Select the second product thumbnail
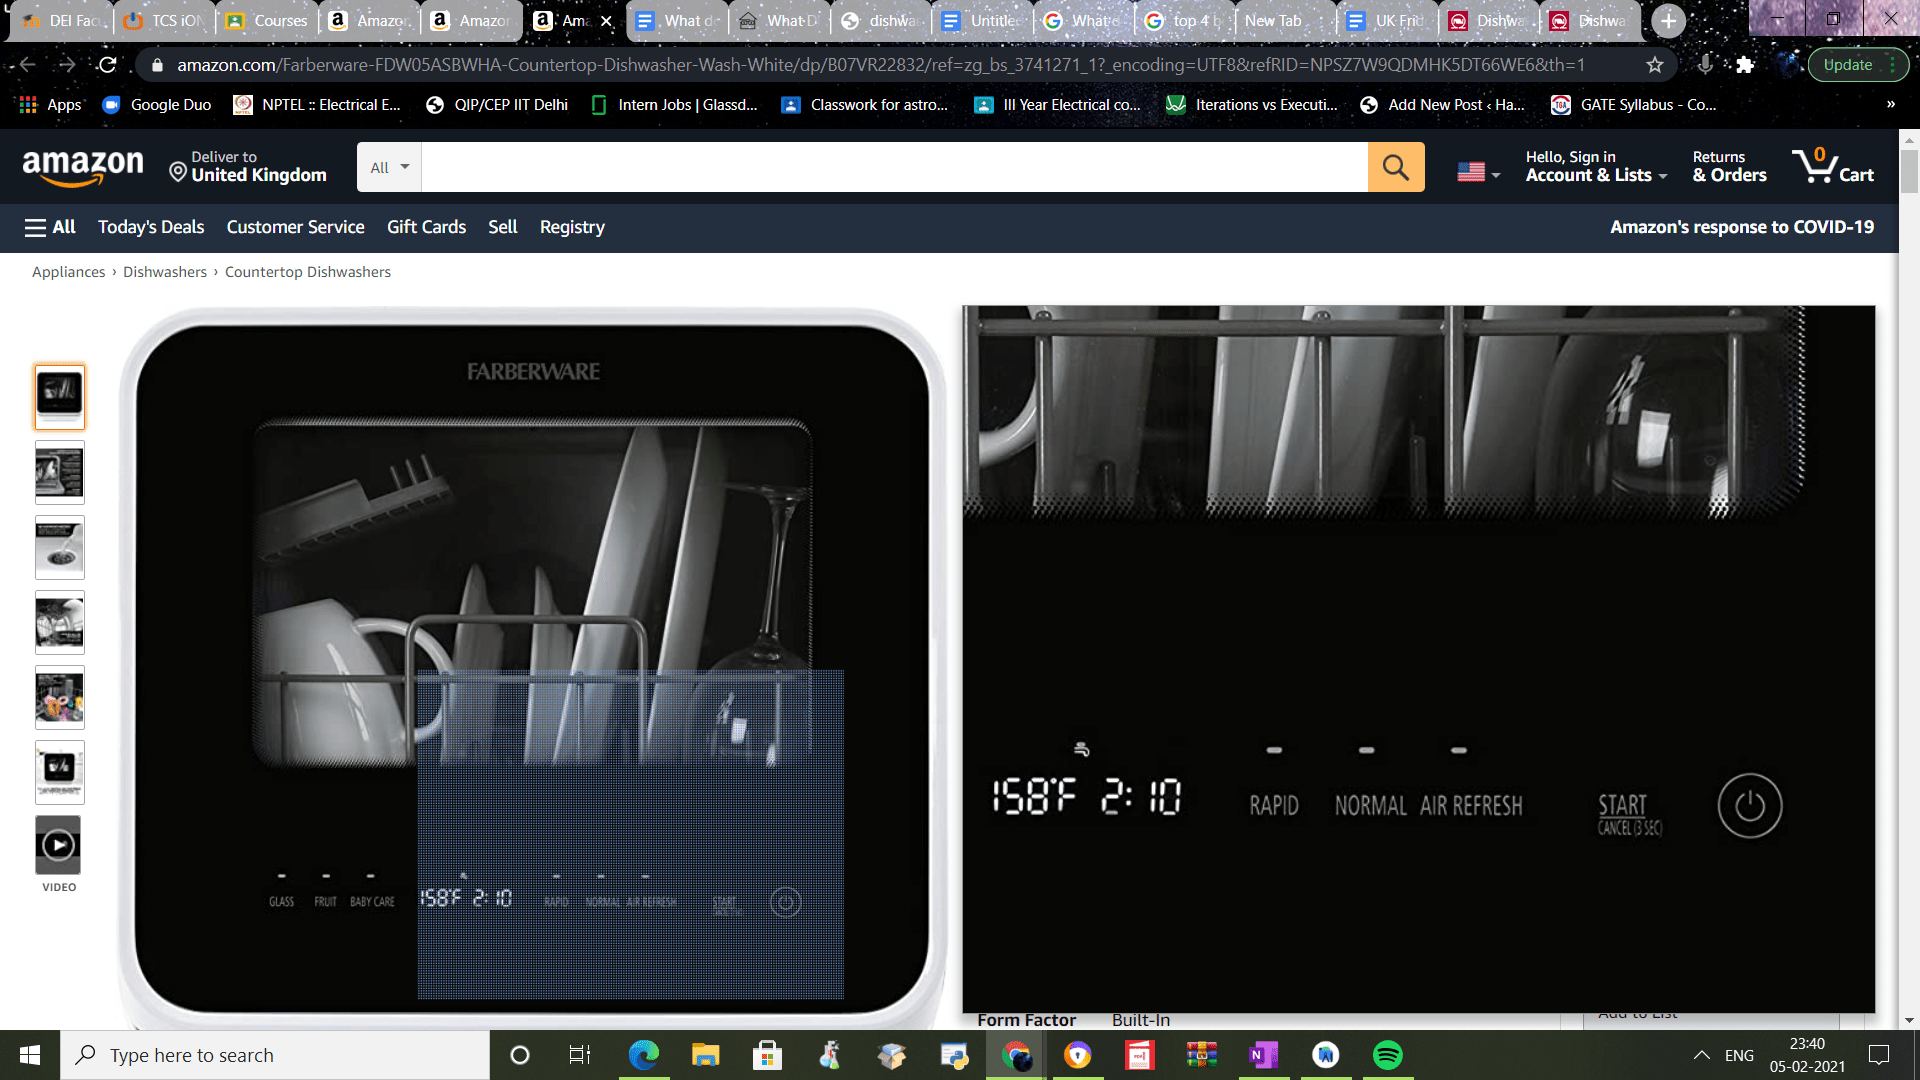The height and width of the screenshot is (1080, 1920). [60, 472]
